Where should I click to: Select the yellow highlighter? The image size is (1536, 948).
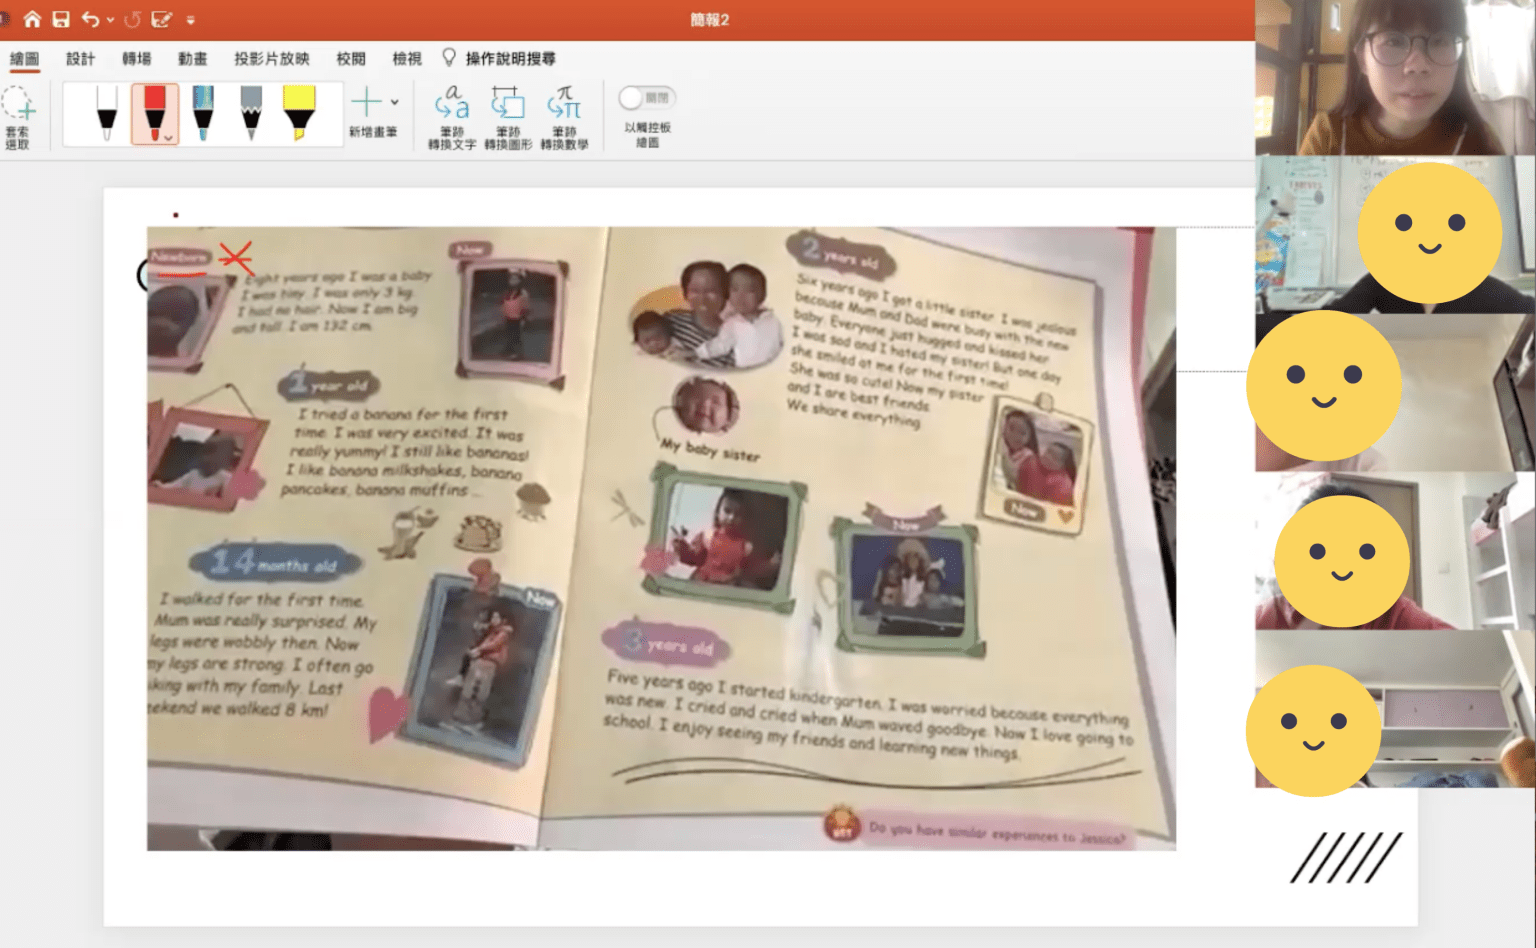pos(299,112)
